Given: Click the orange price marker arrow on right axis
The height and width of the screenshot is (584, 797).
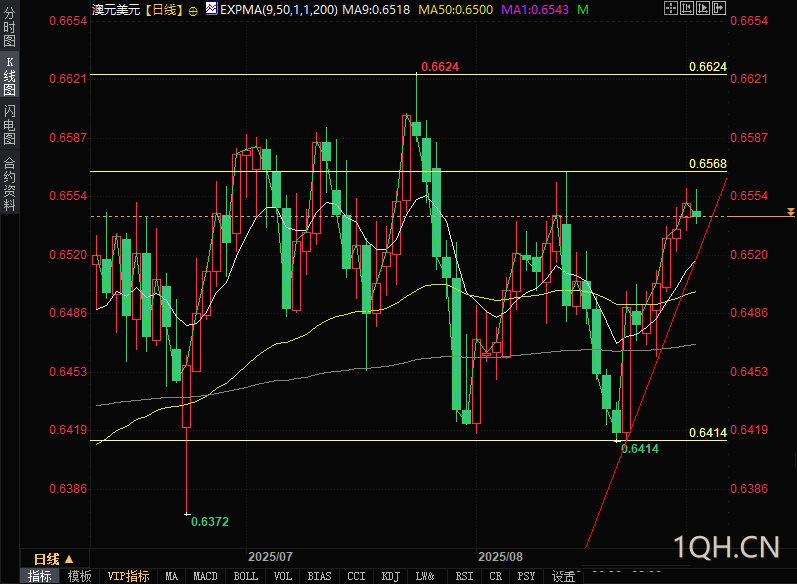Looking at the screenshot, I should (790, 212).
